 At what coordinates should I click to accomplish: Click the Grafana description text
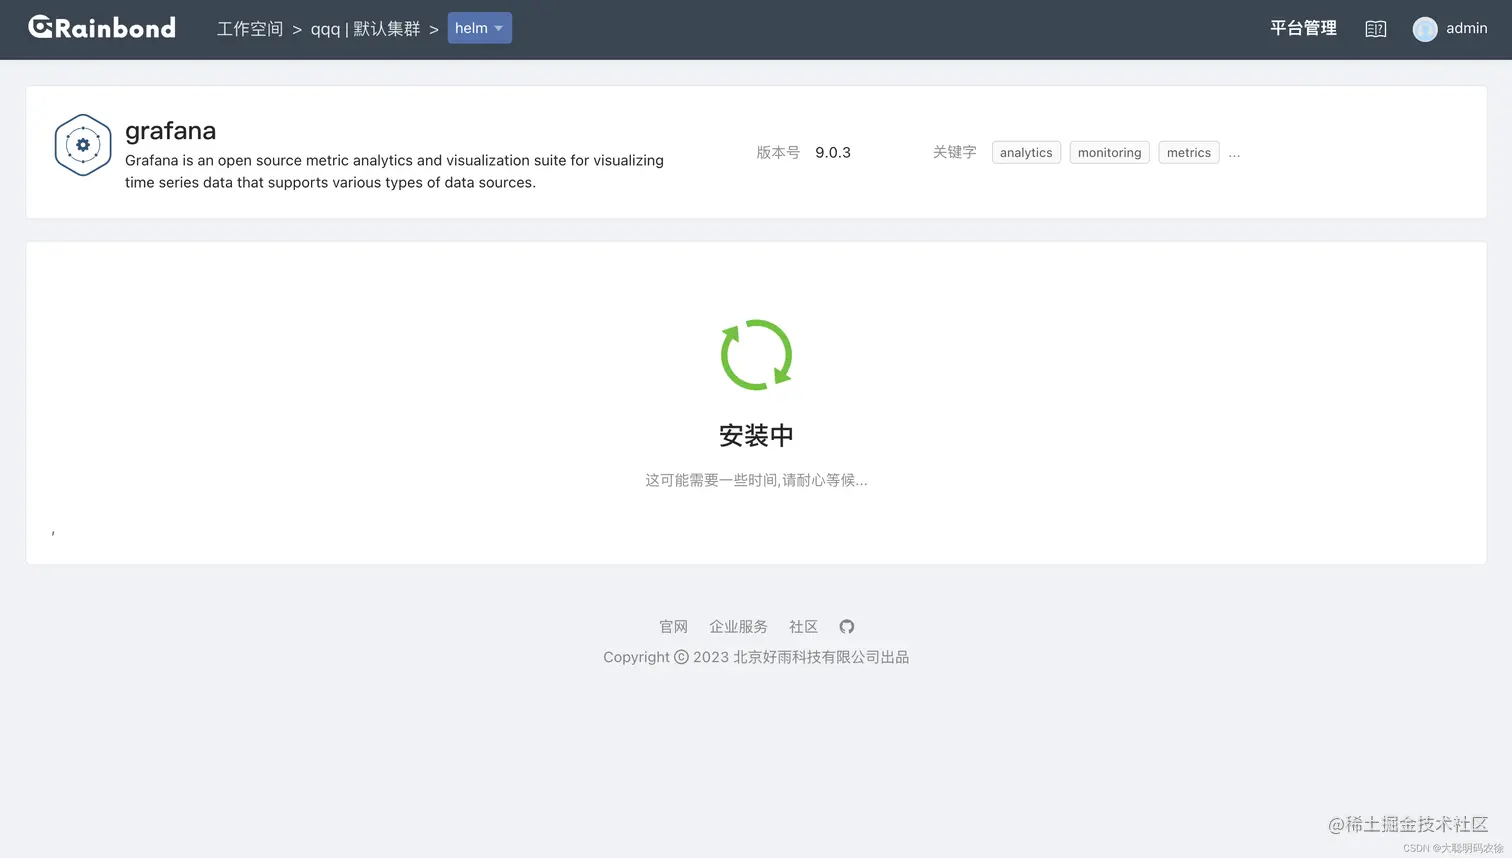[394, 171]
